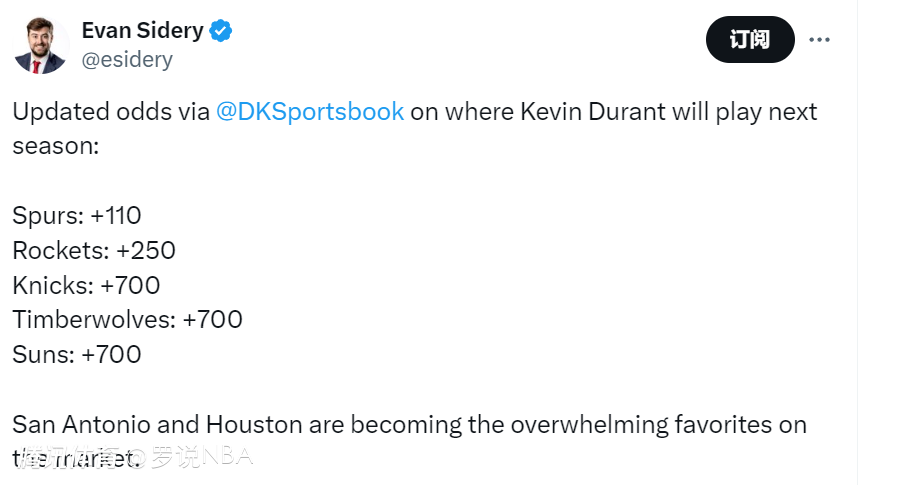Open the @DKSportsbook mention link
This screenshot has width=898, height=485.
point(310,111)
